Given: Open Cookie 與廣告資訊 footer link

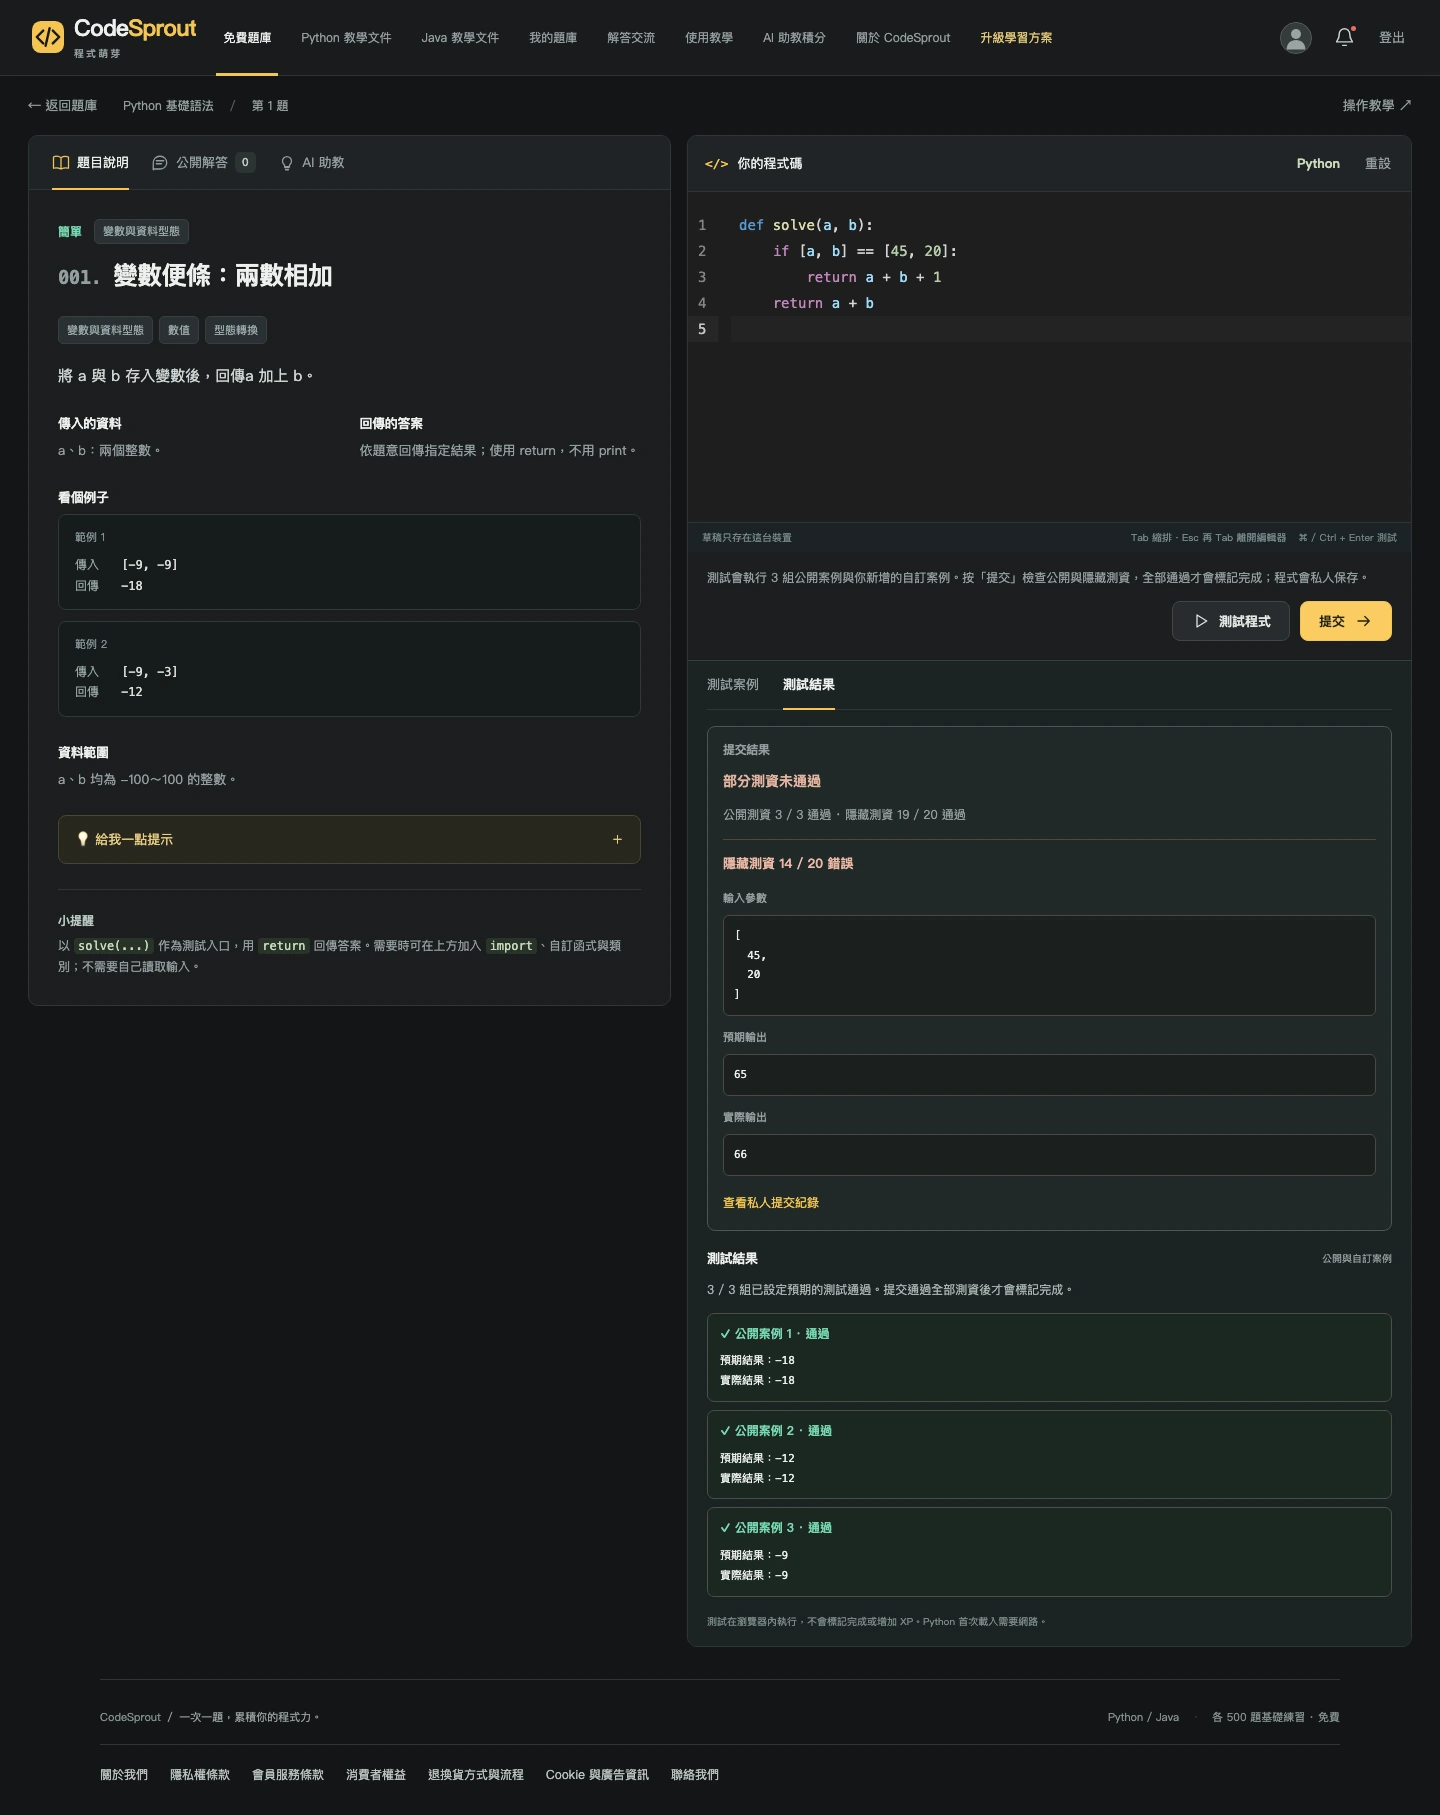Looking at the screenshot, I should point(597,1775).
